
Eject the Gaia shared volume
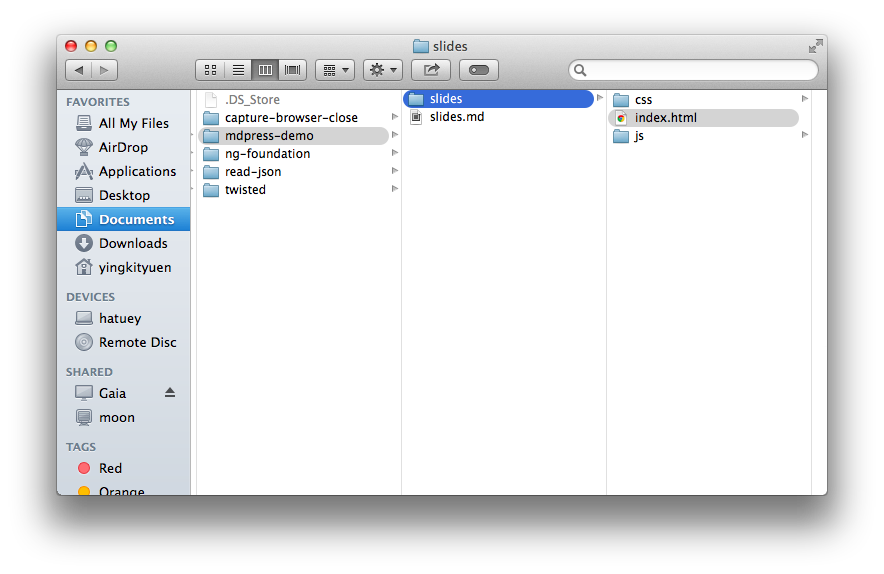170,393
